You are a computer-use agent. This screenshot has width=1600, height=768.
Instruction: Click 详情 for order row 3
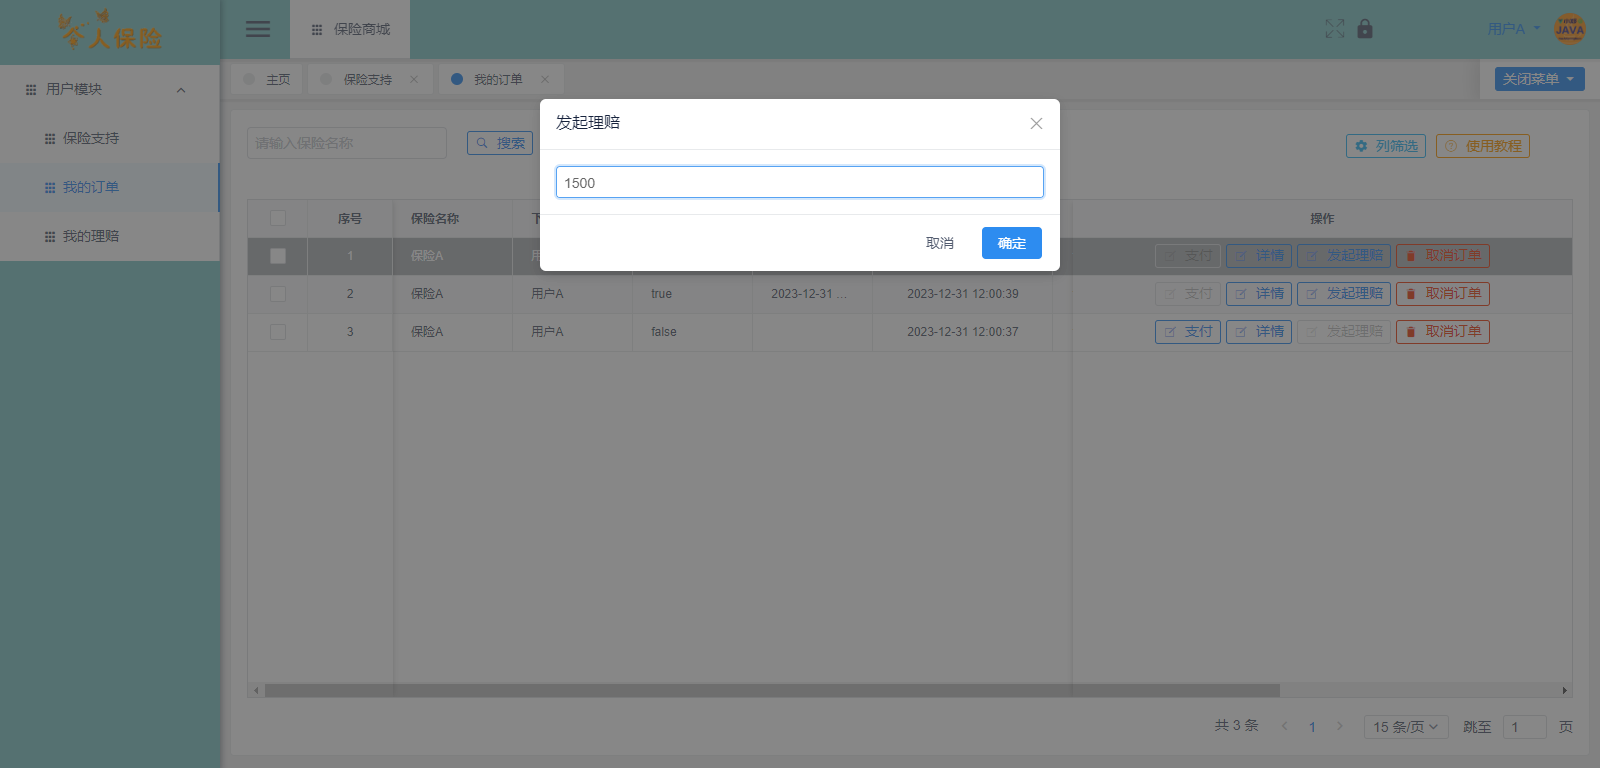pos(1259,332)
